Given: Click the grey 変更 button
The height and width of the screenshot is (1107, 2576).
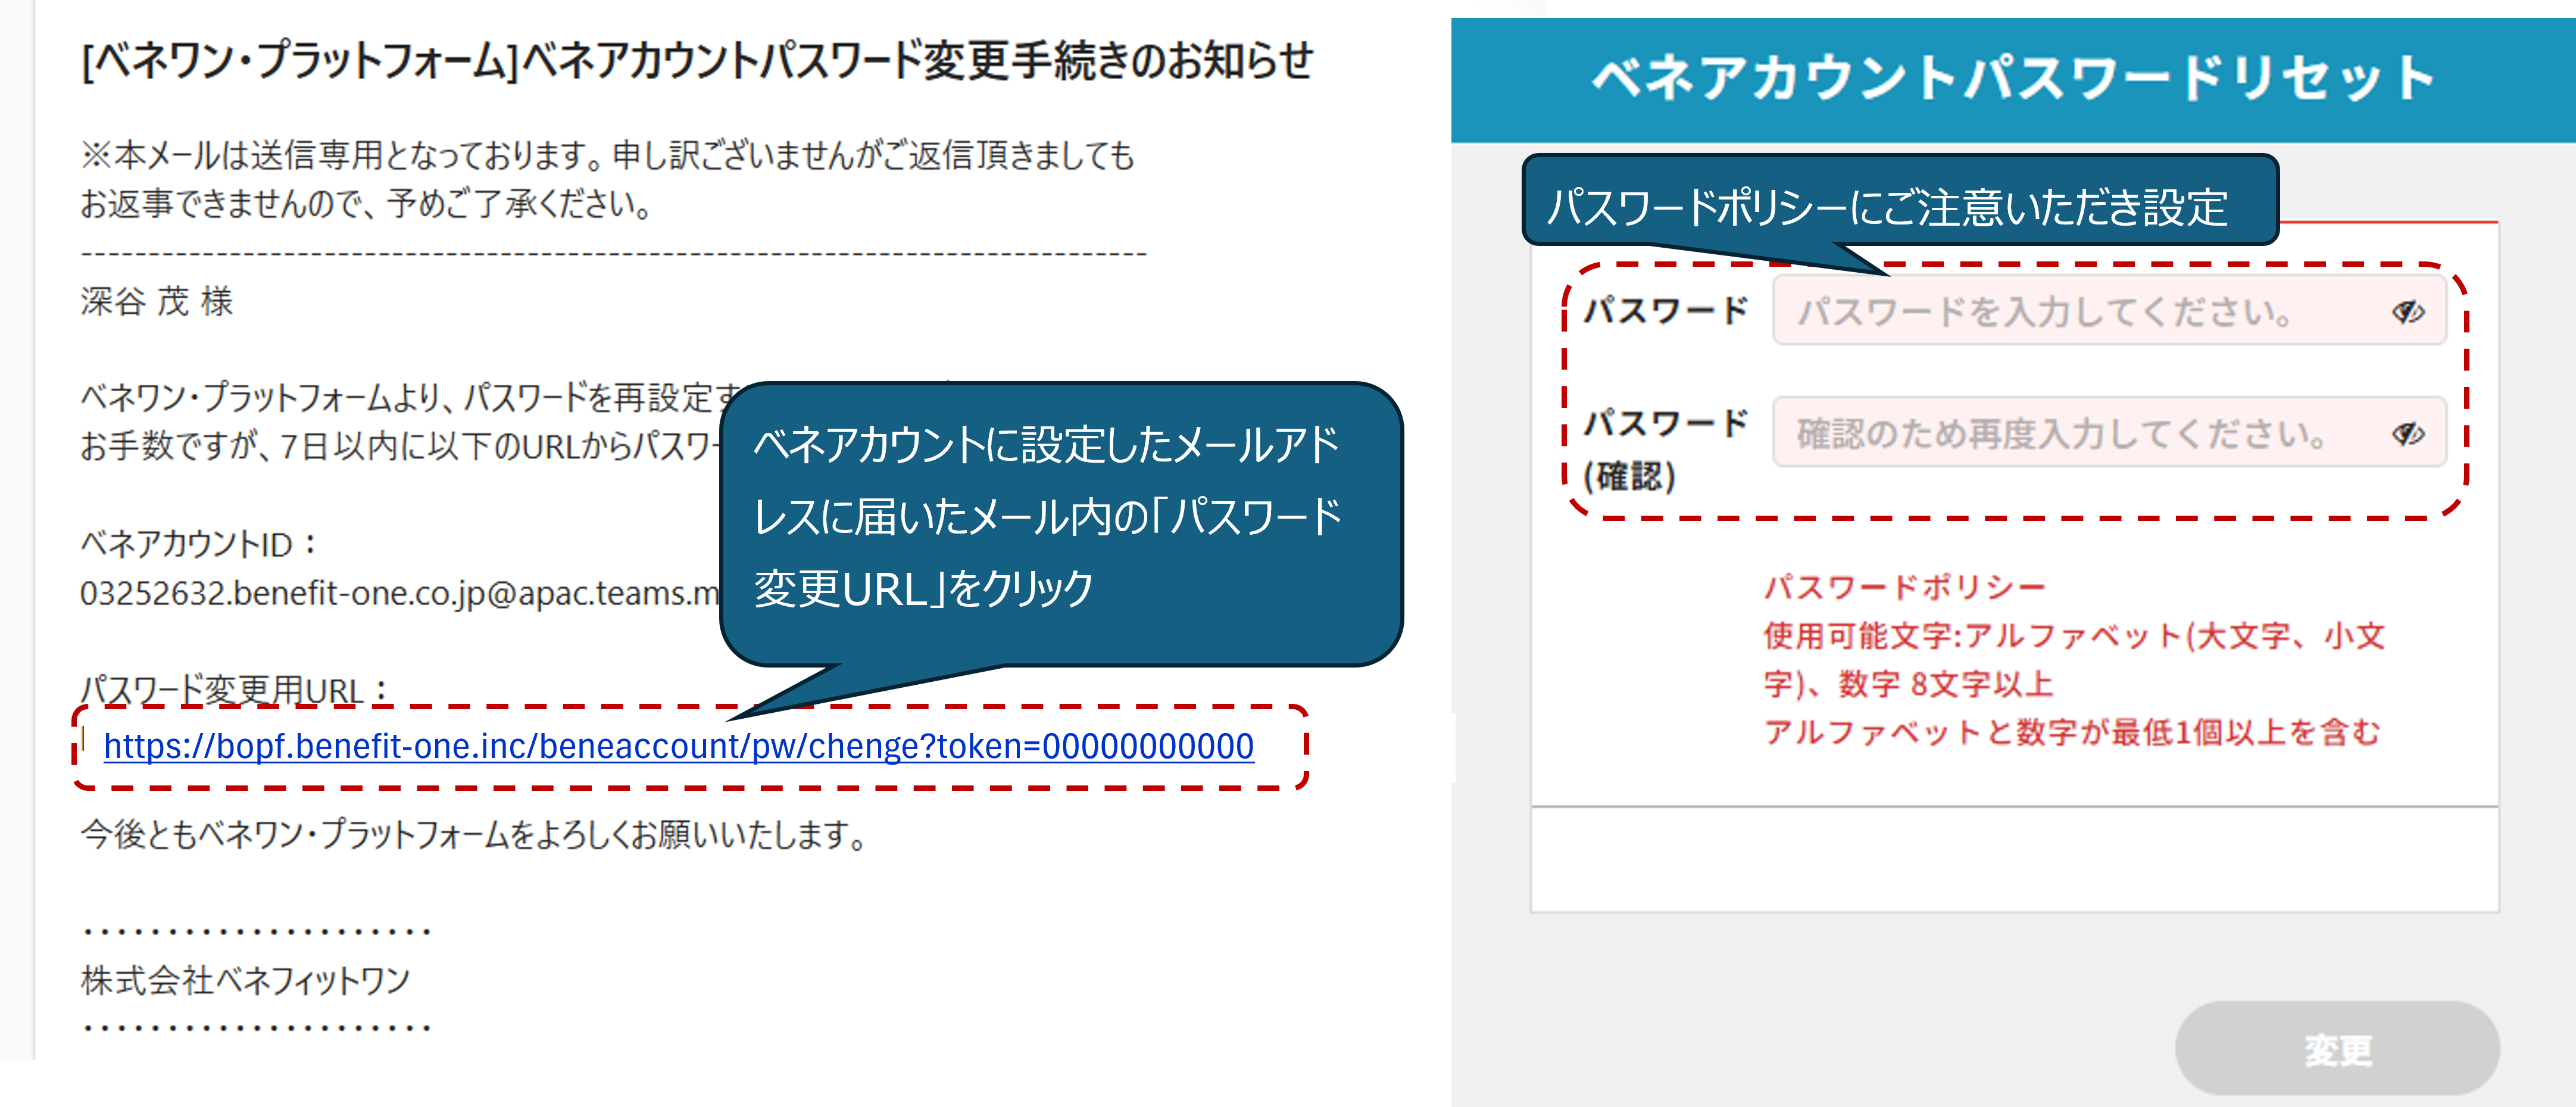Looking at the screenshot, I should coord(2337,1048).
